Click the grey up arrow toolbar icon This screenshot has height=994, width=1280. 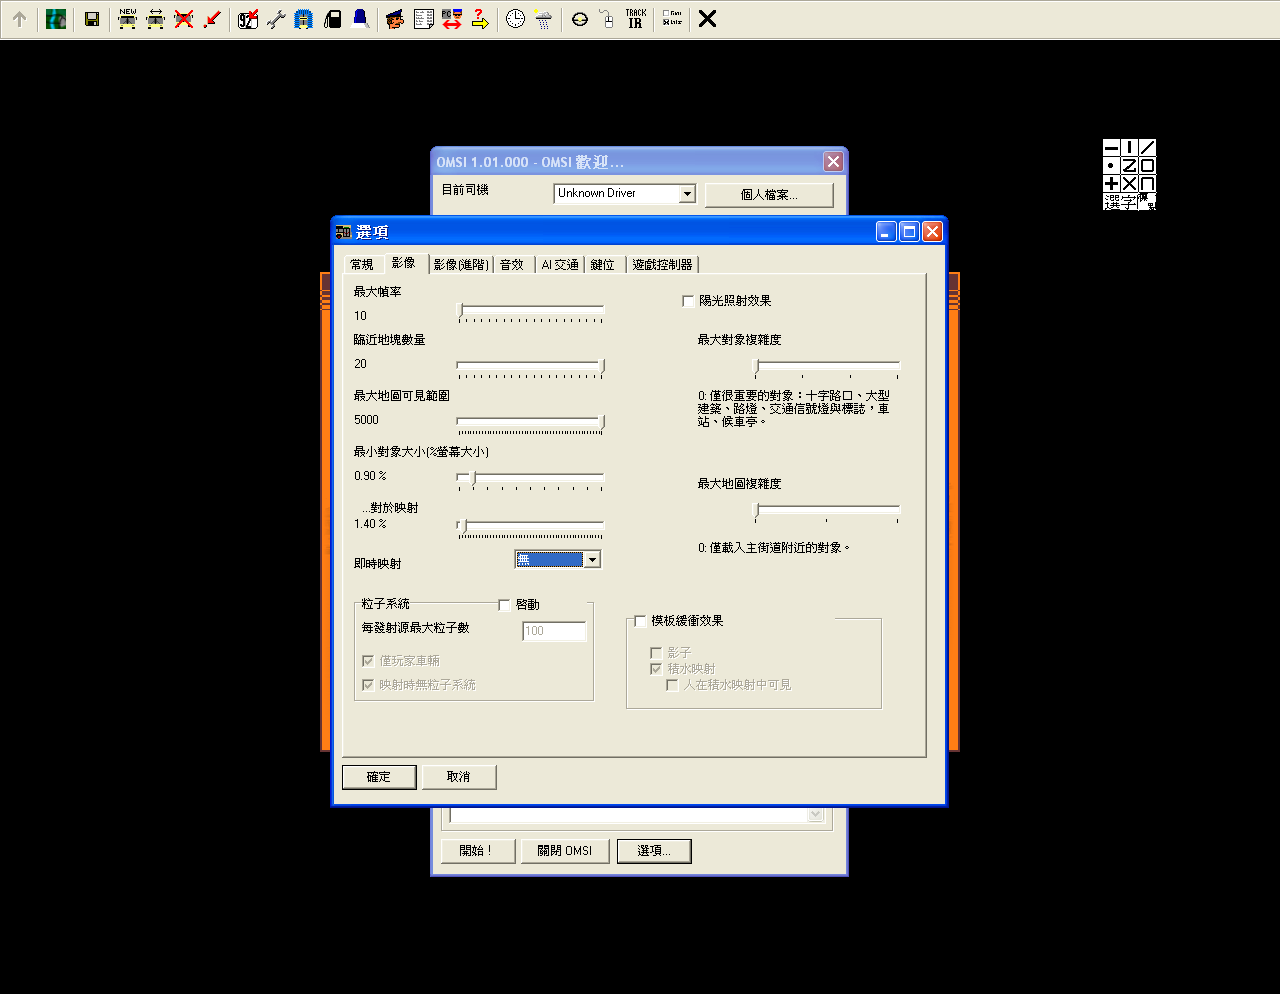19,19
